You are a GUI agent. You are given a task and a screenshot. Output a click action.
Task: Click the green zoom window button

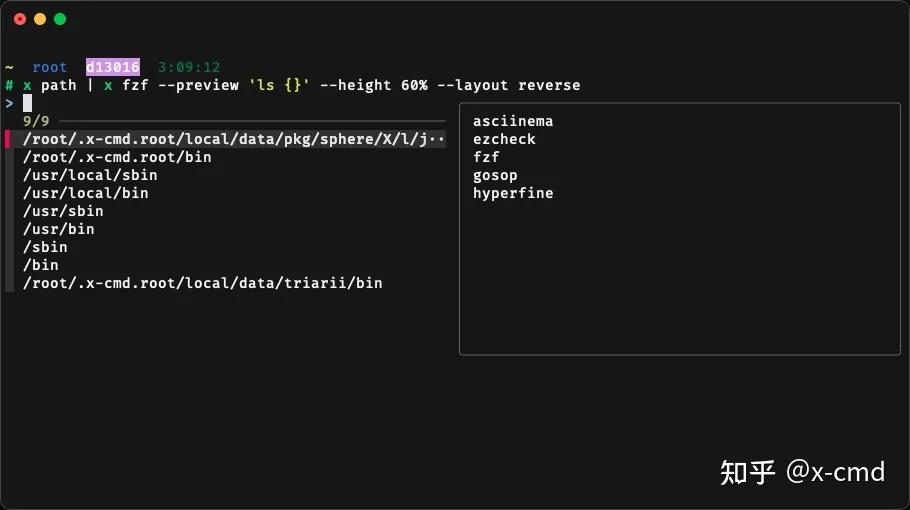pos(60,19)
